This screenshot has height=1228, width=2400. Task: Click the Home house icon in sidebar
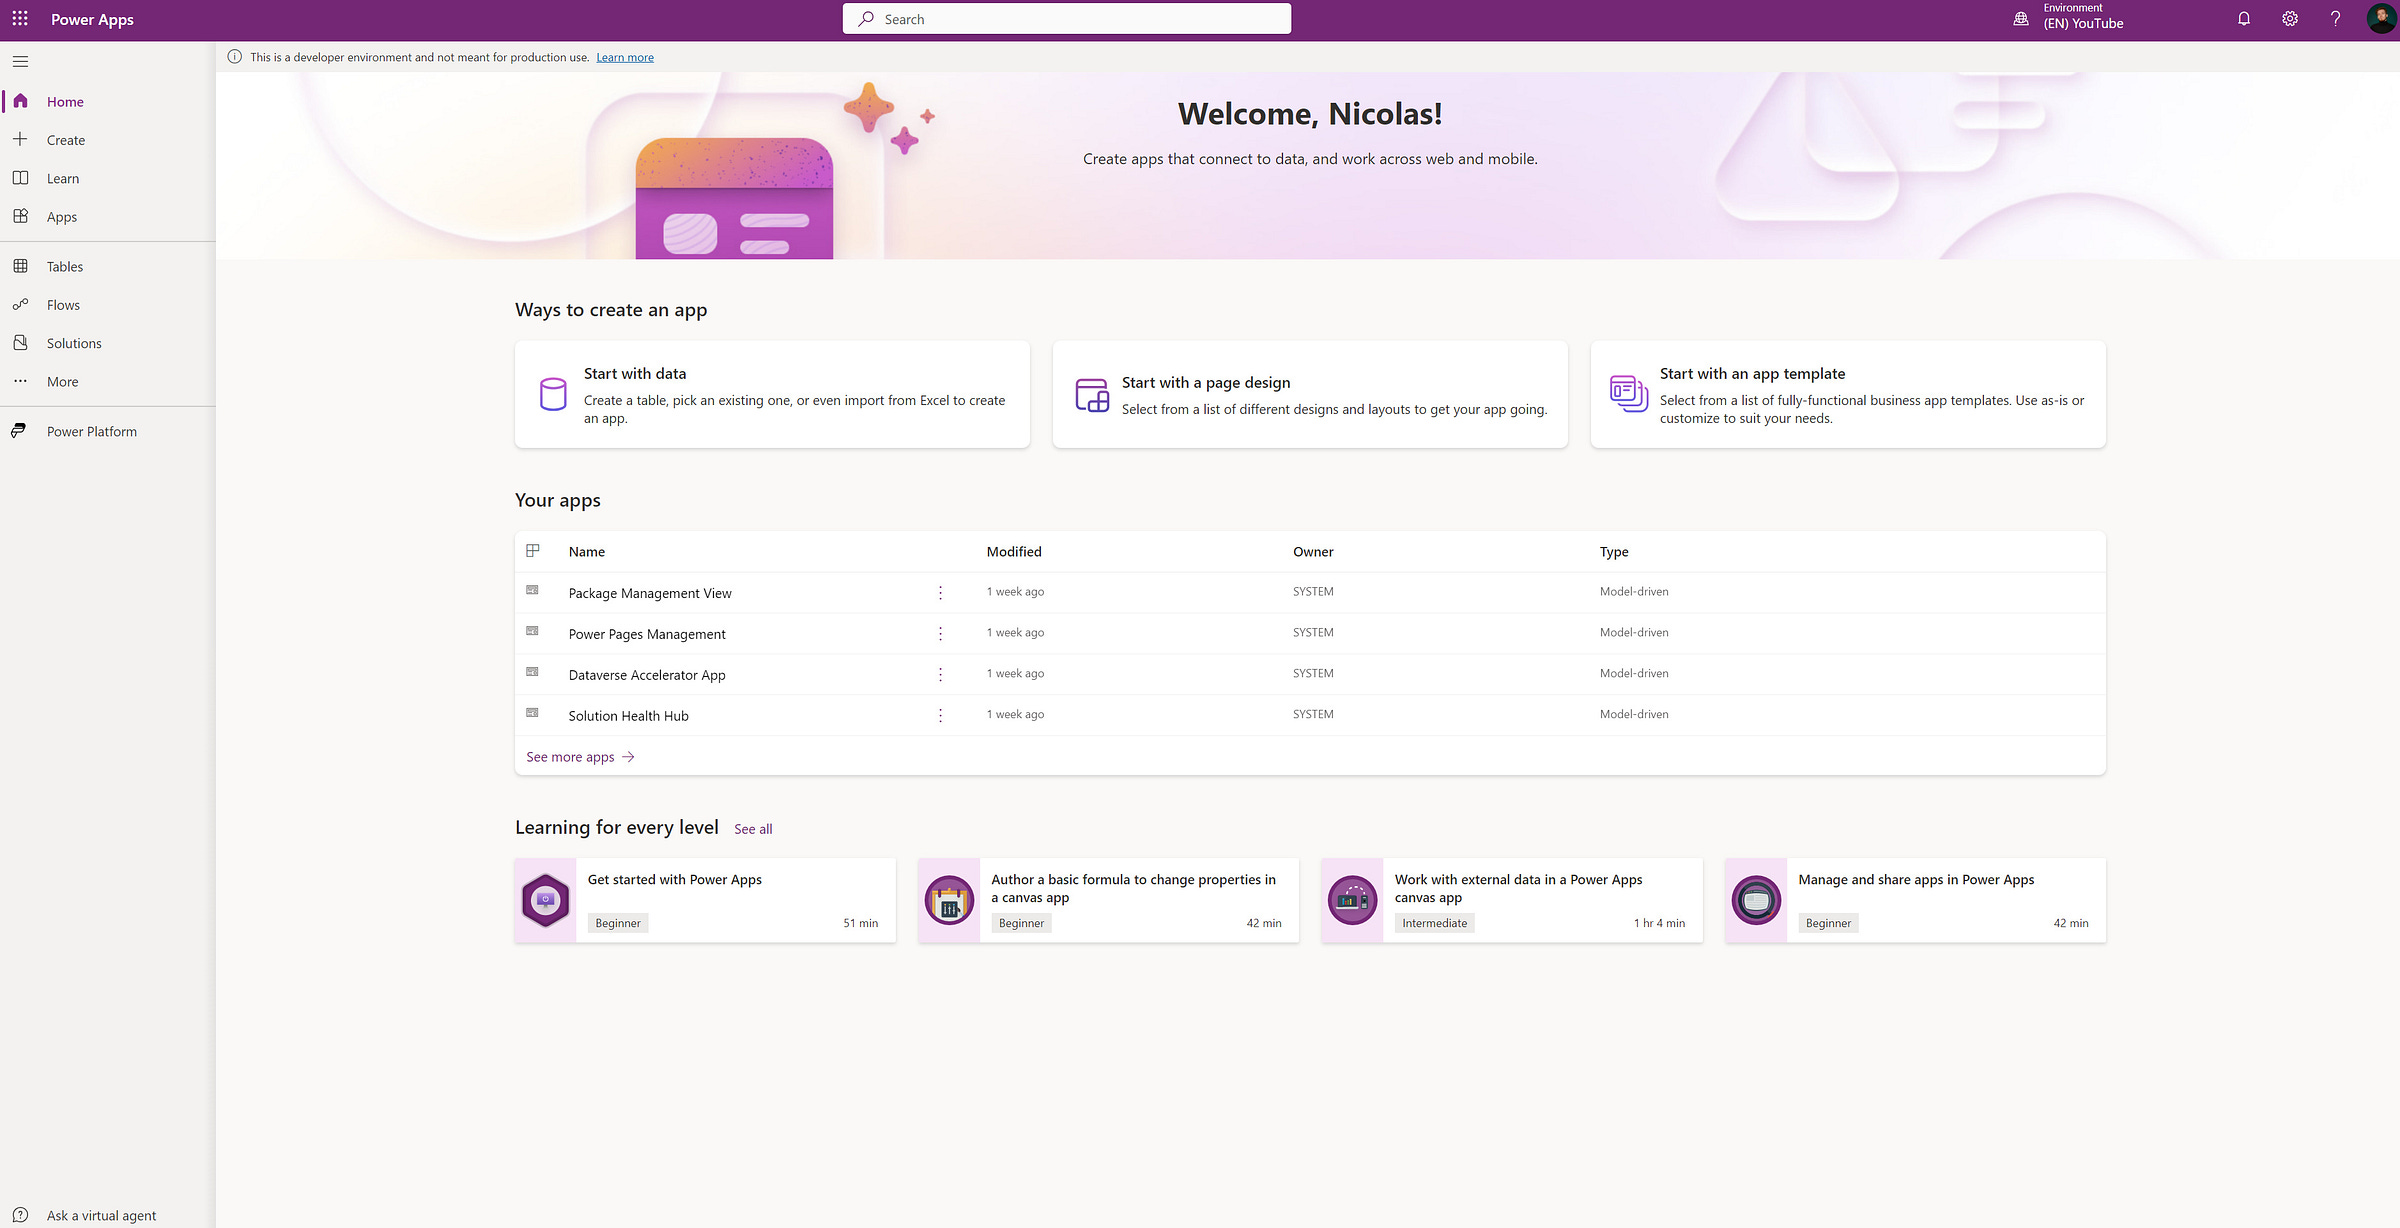[20, 101]
